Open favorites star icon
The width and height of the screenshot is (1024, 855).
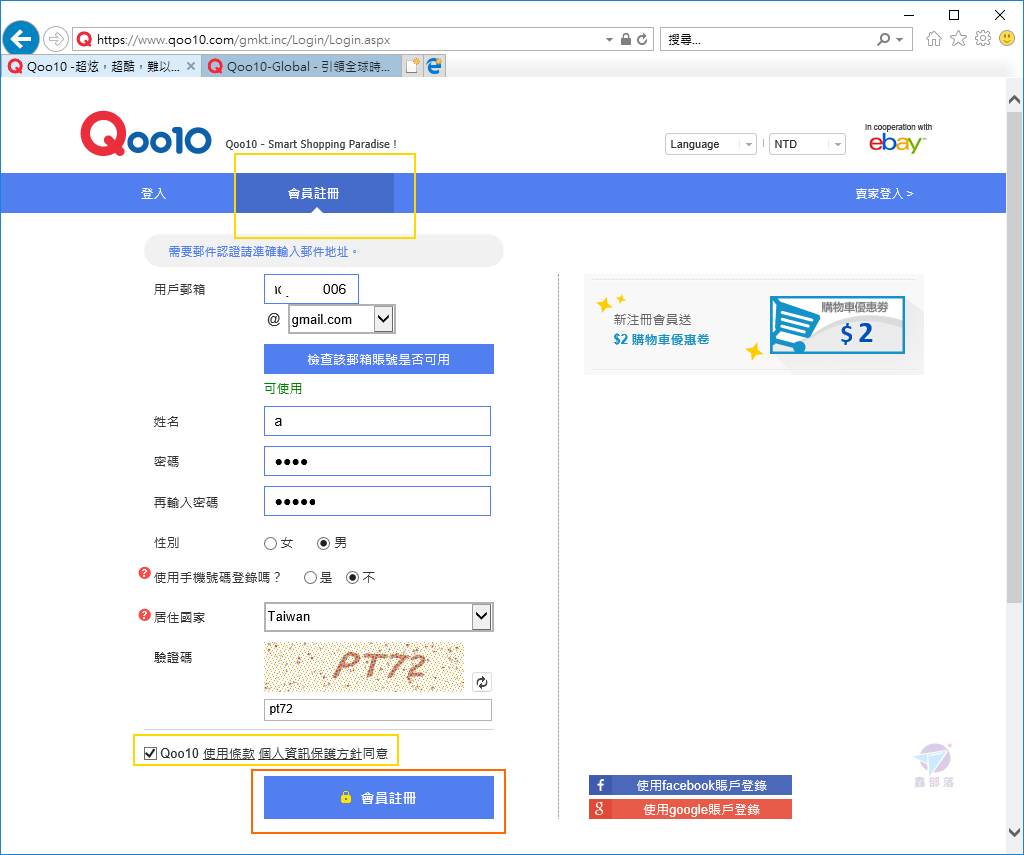[x=958, y=39]
